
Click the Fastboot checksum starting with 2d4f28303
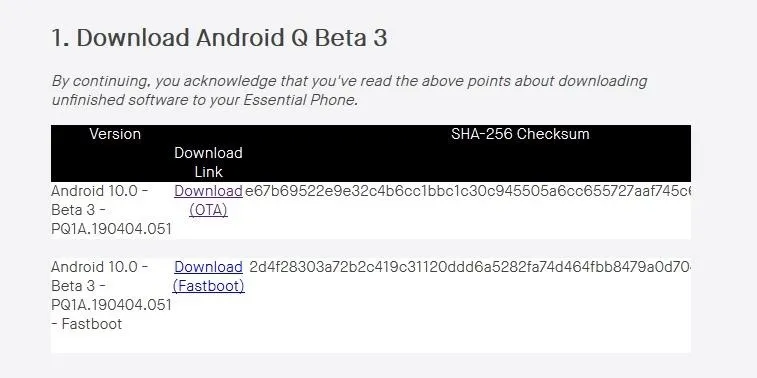tap(470, 267)
